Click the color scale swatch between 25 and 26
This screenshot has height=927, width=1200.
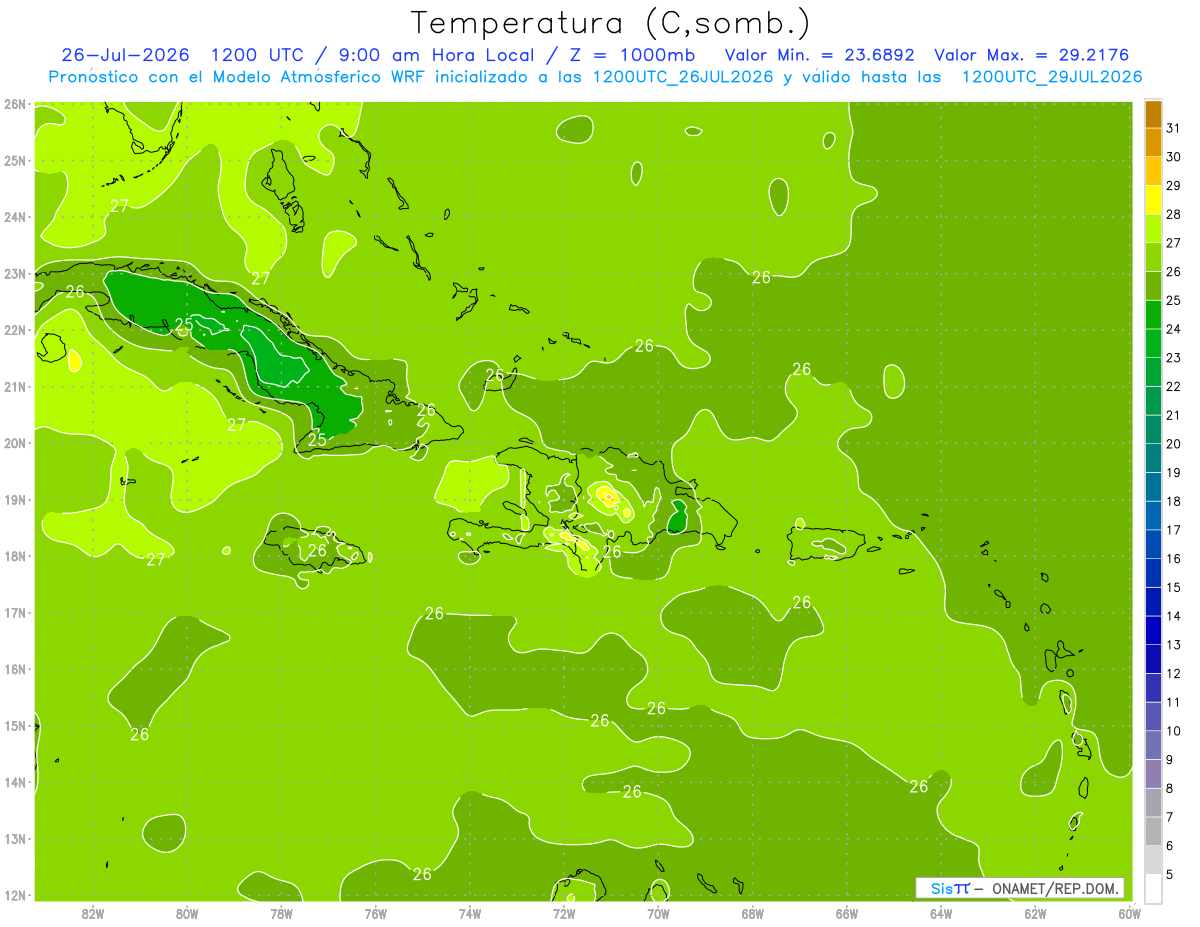[1153, 286]
